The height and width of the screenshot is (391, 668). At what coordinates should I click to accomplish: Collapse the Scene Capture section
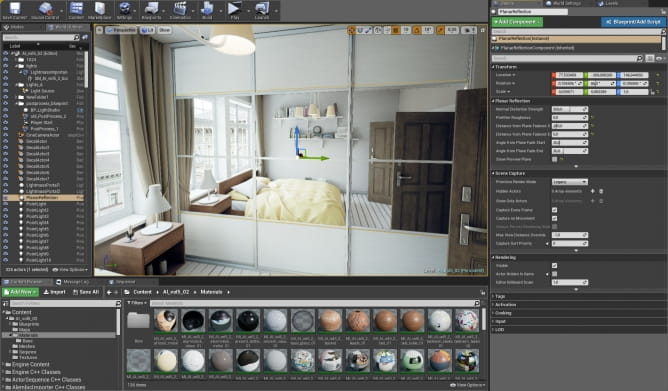[493, 173]
